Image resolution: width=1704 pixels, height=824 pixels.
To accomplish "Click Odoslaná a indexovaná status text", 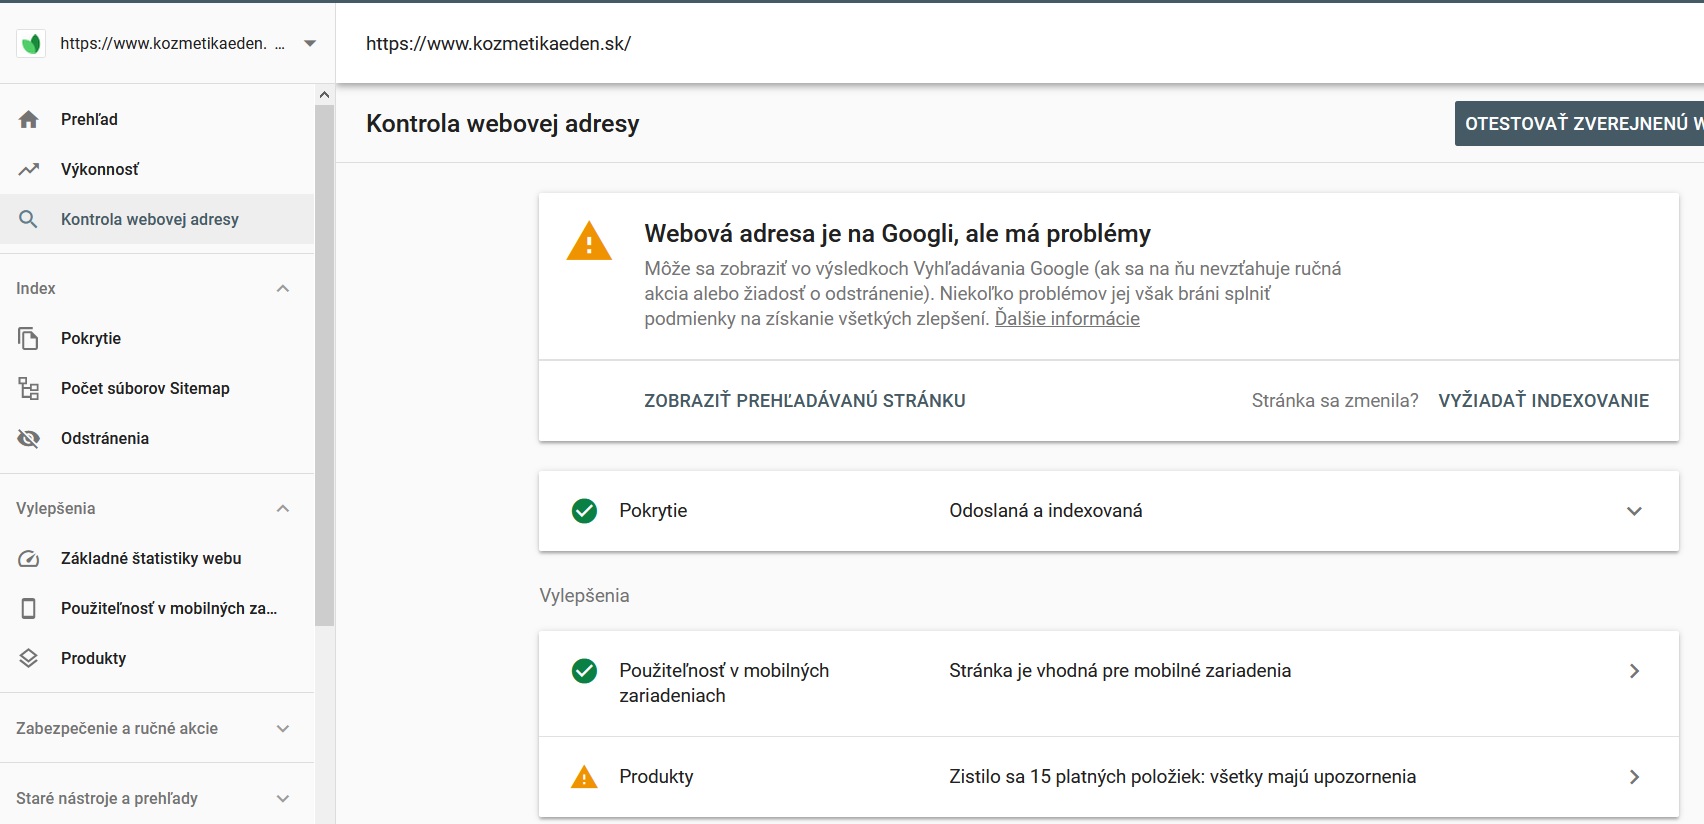I will pyautogui.click(x=1046, y=511).
